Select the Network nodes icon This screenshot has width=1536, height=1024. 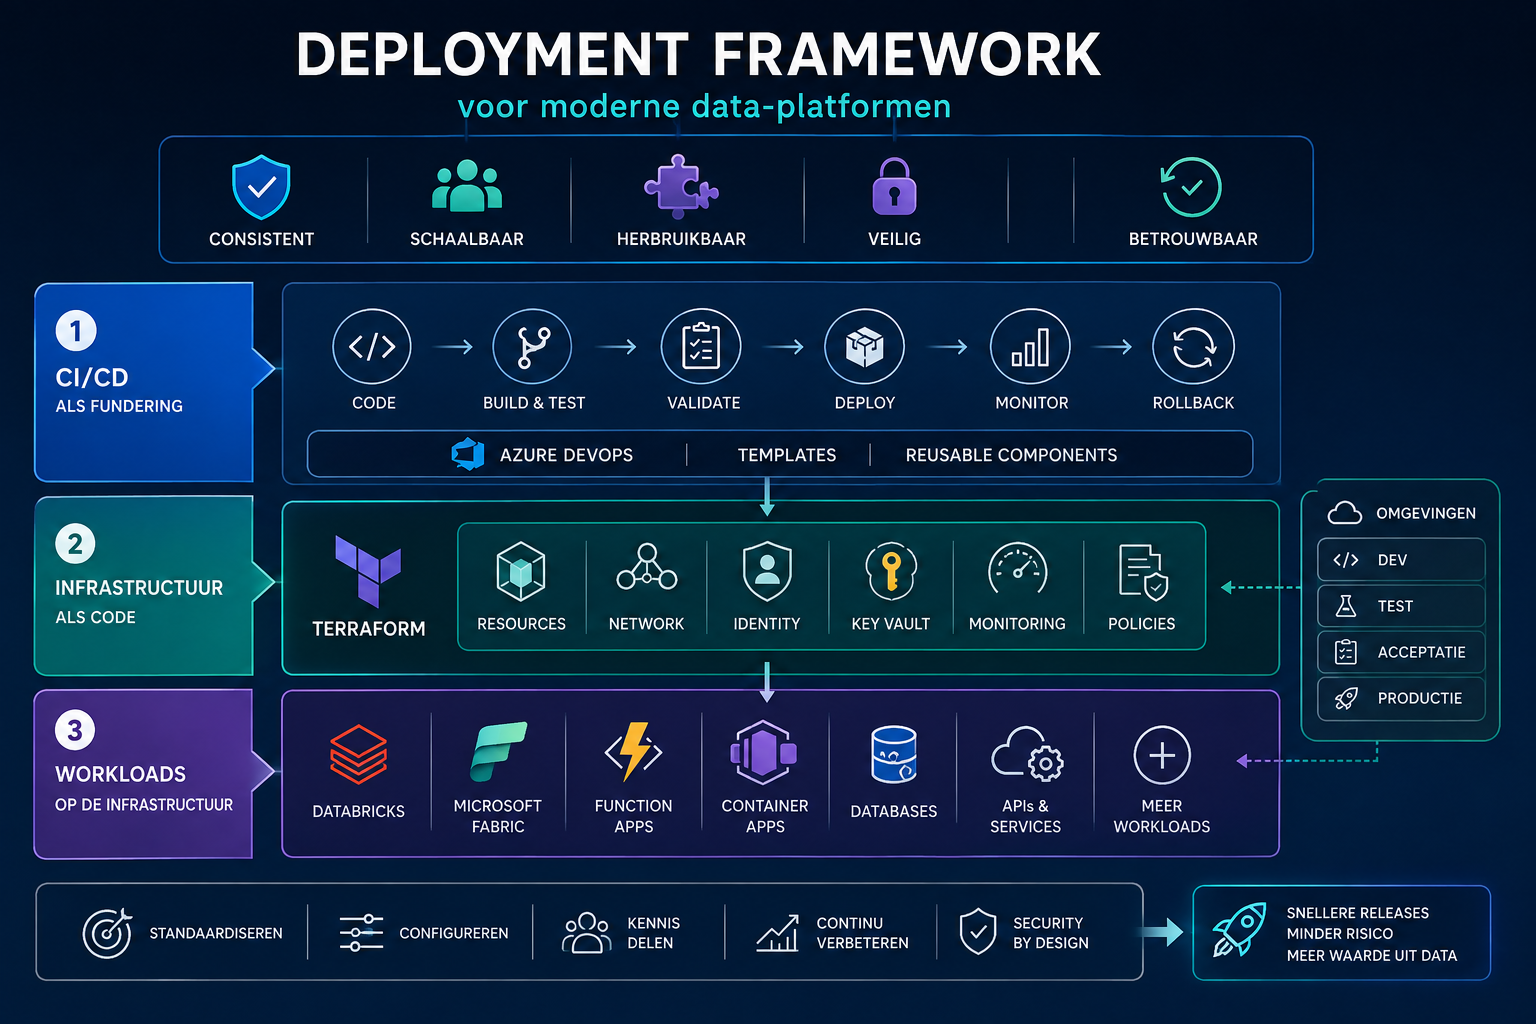(647, 567)
